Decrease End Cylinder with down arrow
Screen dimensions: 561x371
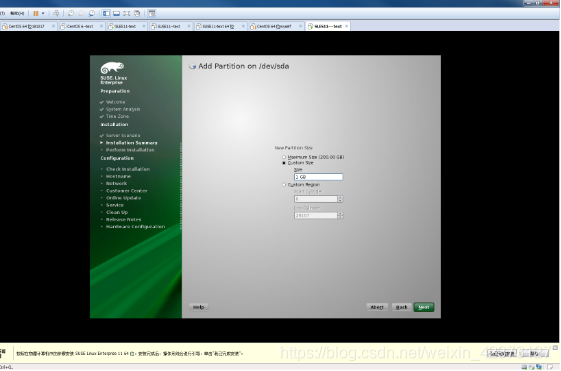click(340, 217)
